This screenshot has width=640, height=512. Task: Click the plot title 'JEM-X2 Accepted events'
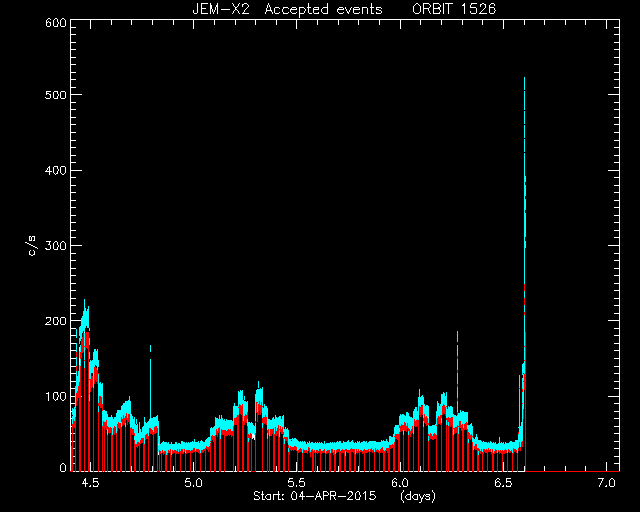coord(287,9)
